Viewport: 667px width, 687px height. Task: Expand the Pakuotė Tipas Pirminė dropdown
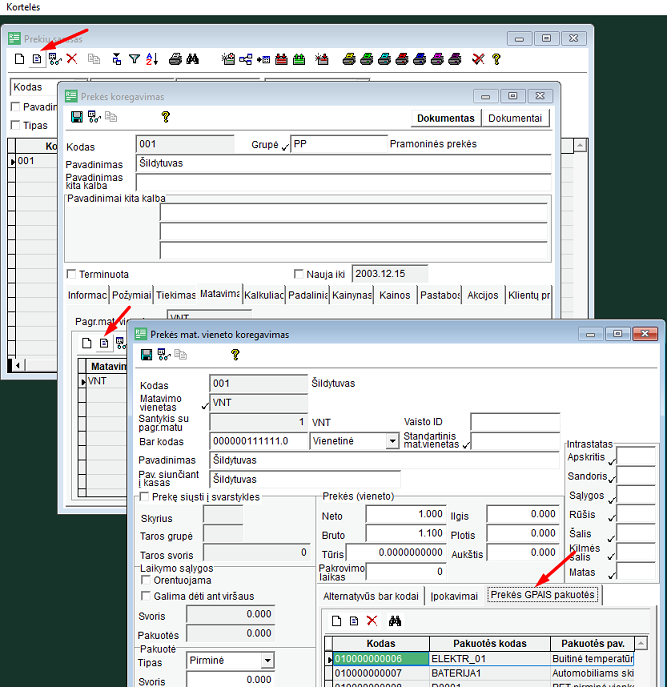pyautogui.click(x=267, y=661)
